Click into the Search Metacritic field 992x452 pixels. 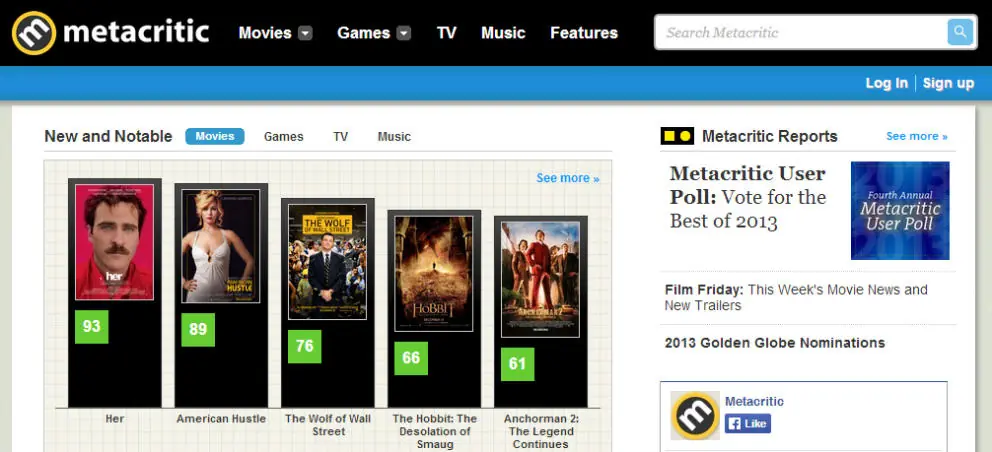801,32
